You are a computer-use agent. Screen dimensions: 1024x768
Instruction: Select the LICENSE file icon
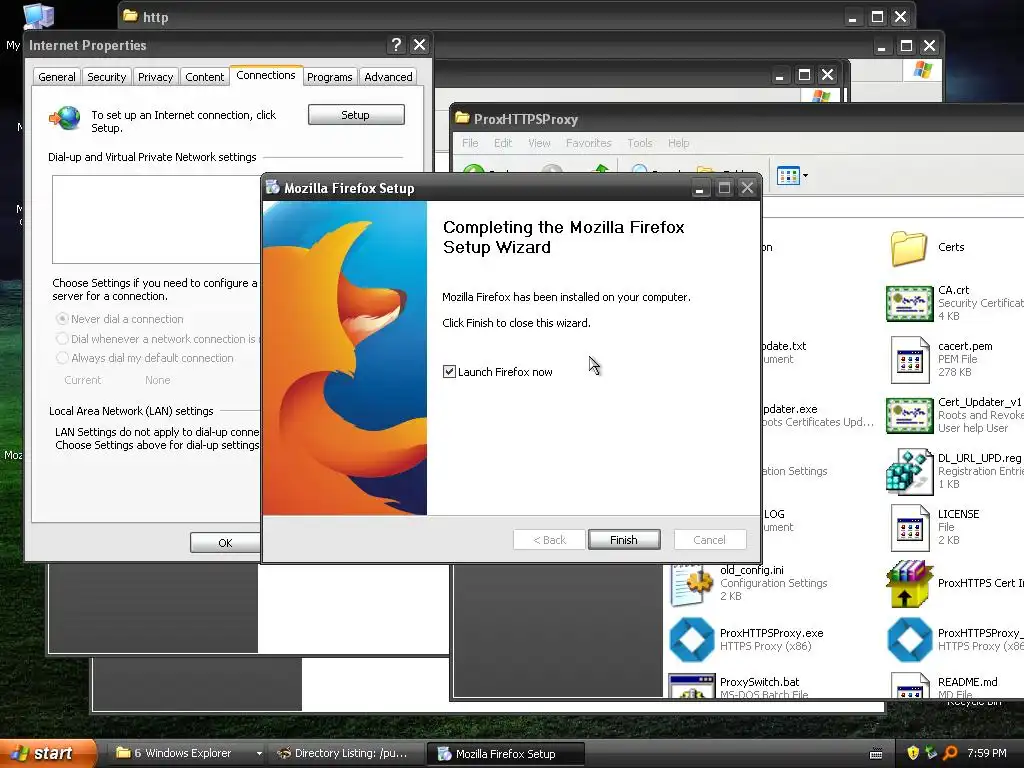910,528
